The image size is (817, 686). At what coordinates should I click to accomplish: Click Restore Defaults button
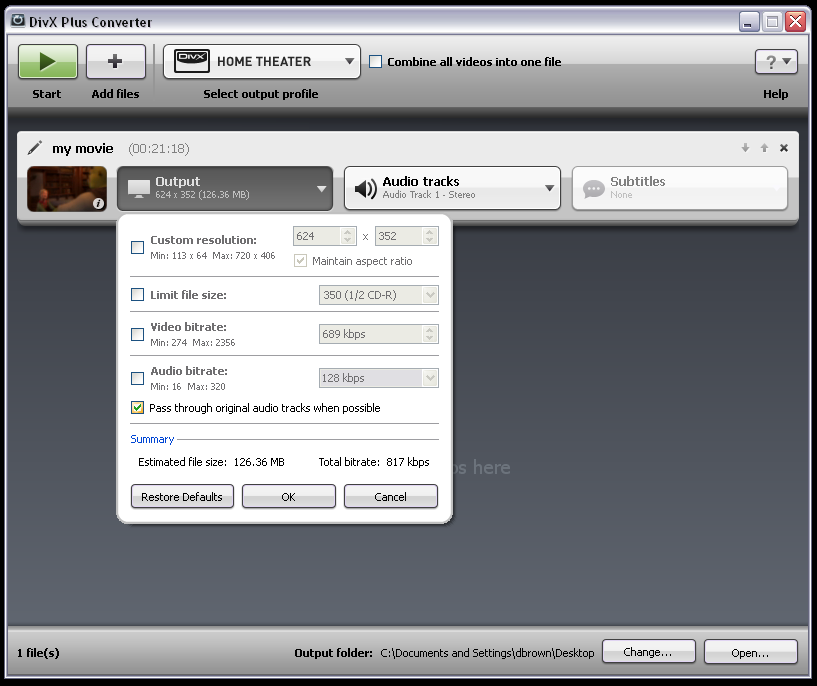click(182, 496)
